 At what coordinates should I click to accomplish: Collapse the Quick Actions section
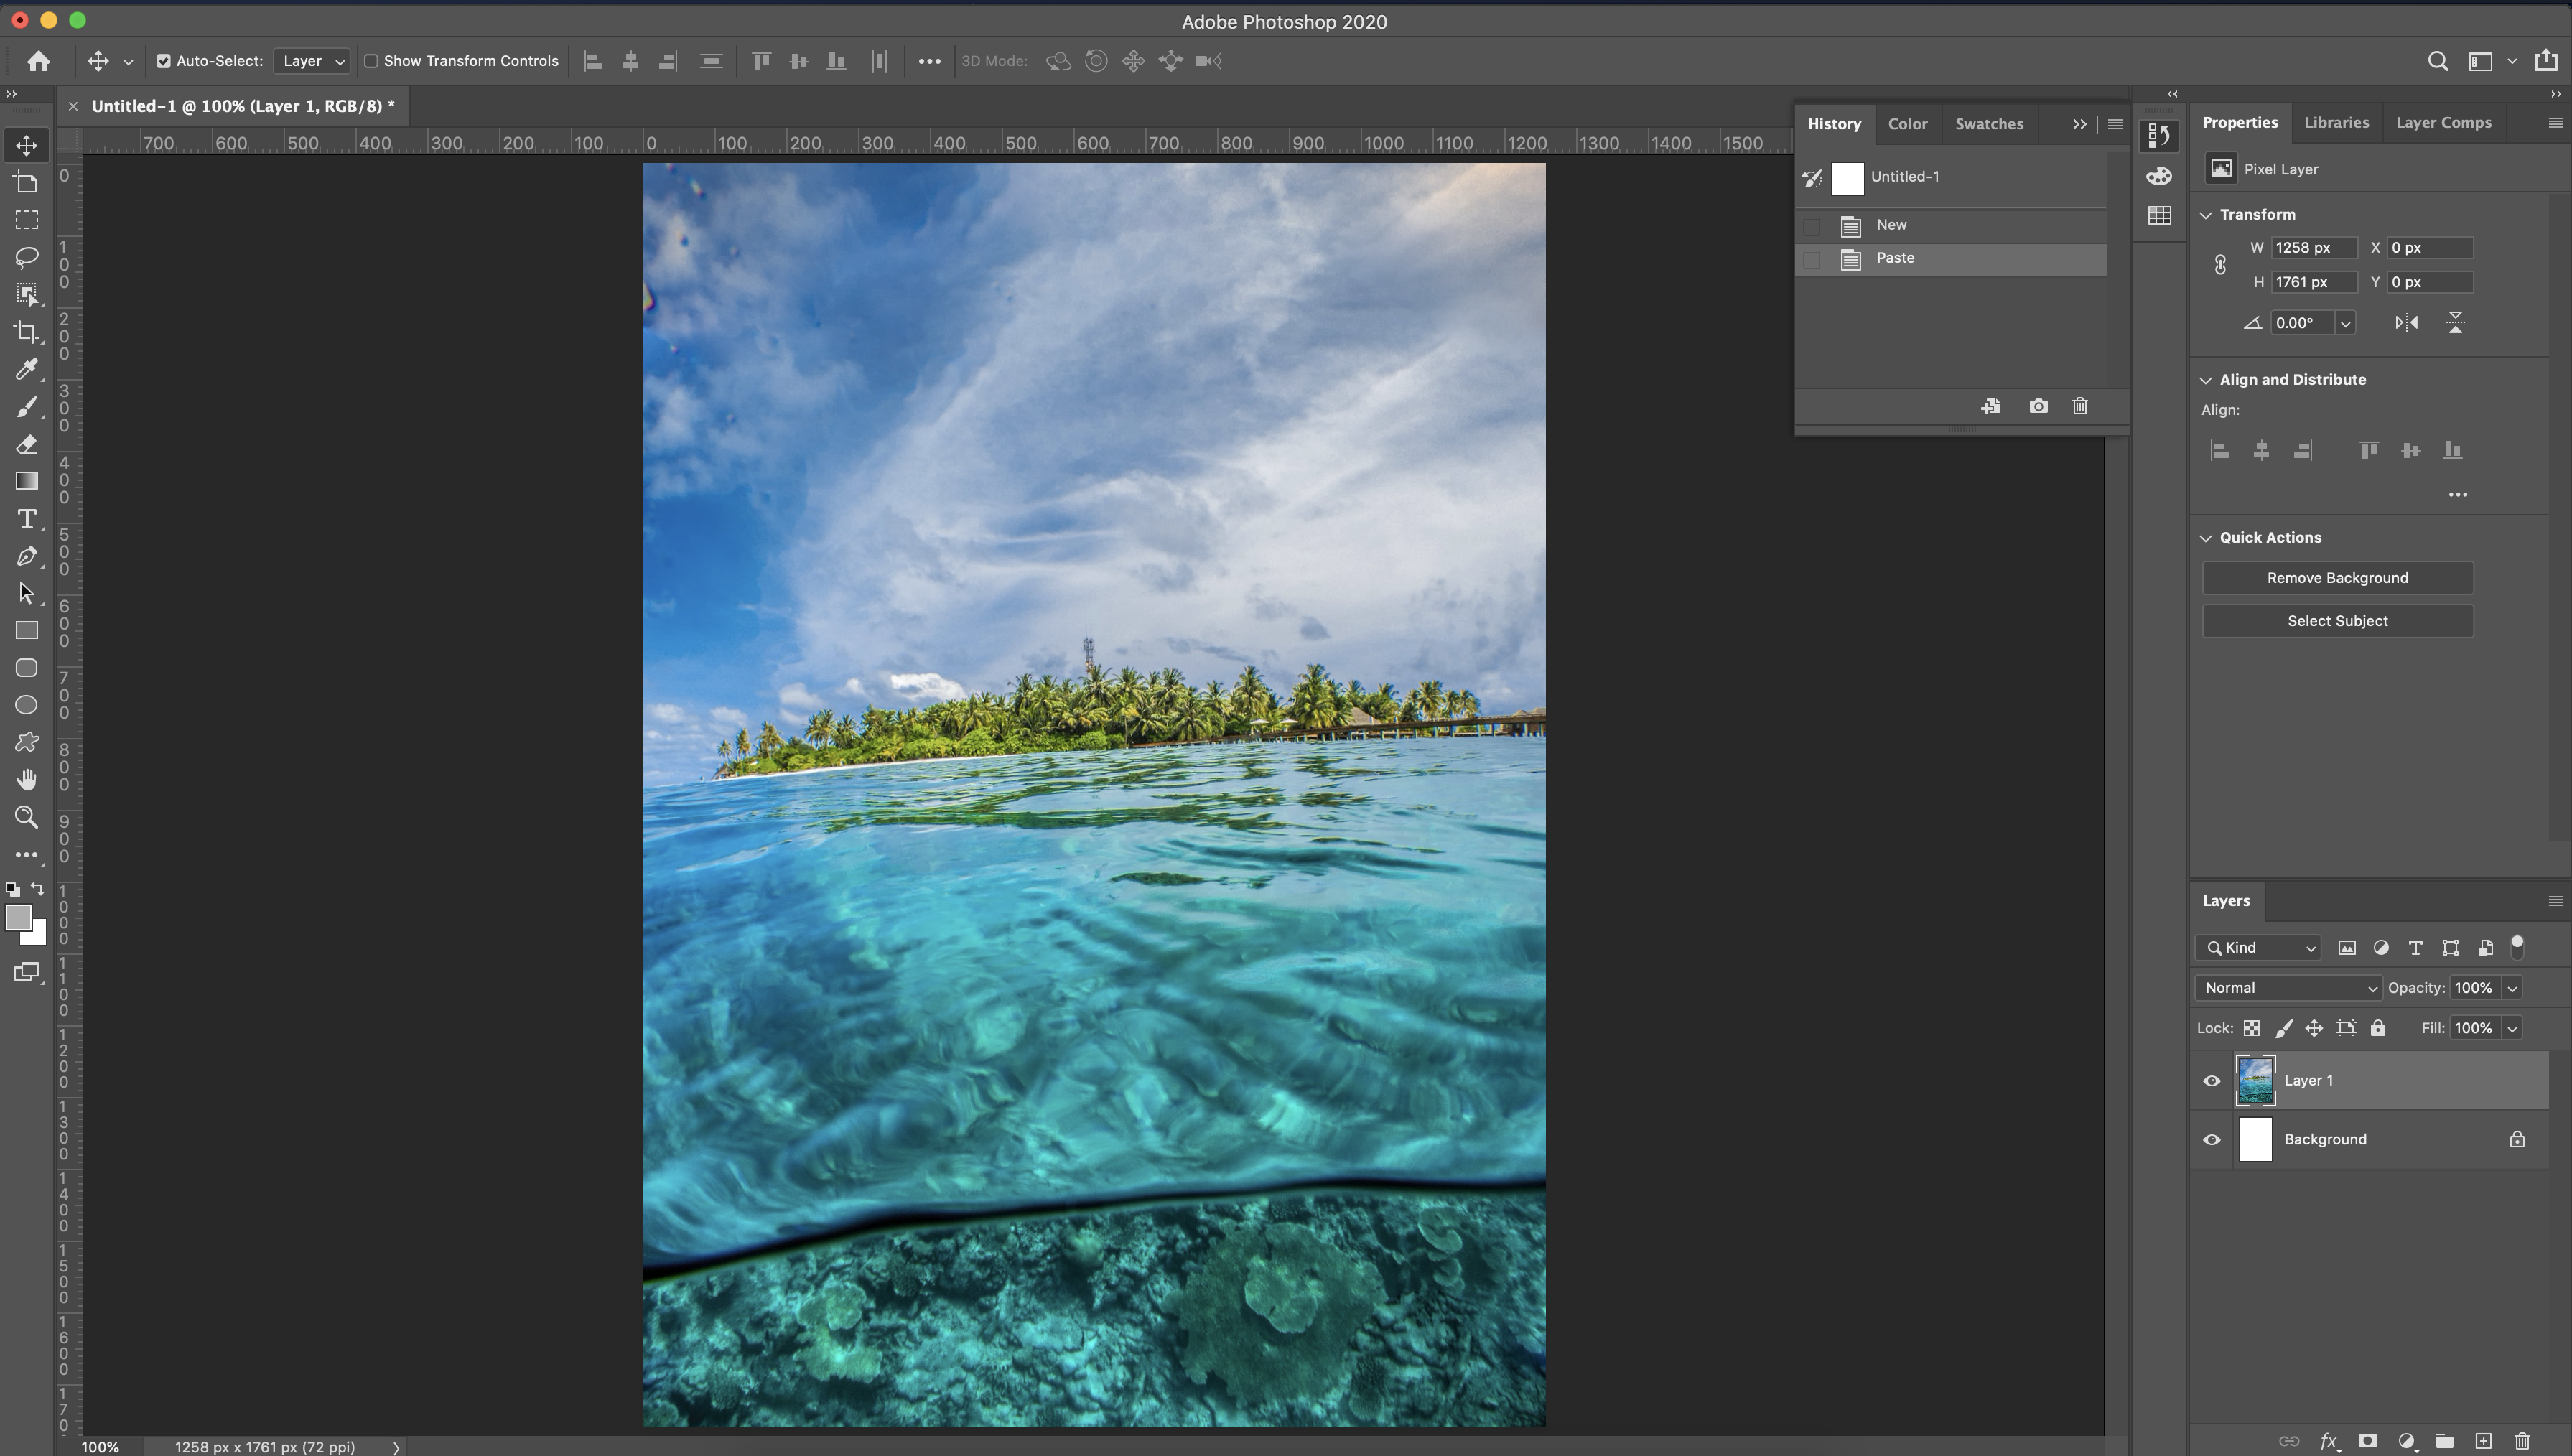tap(2206, 538)
